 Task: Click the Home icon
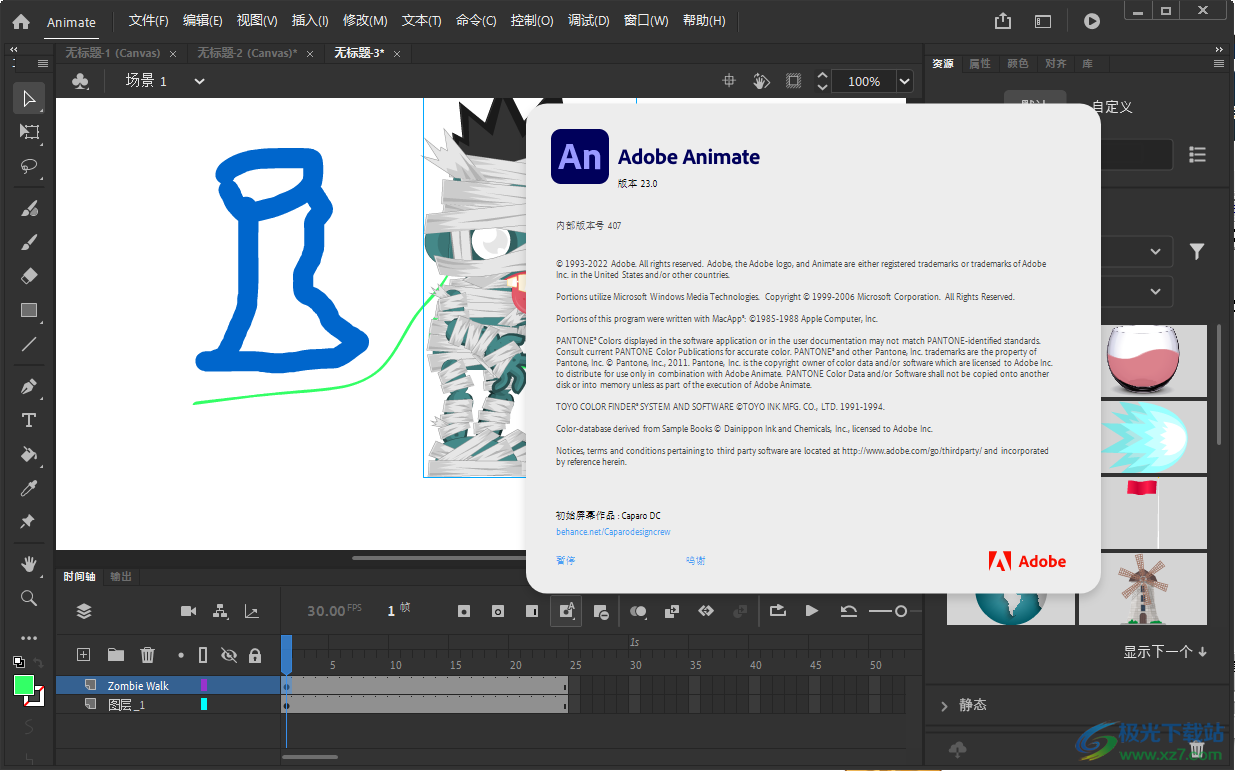click(21, 21)
